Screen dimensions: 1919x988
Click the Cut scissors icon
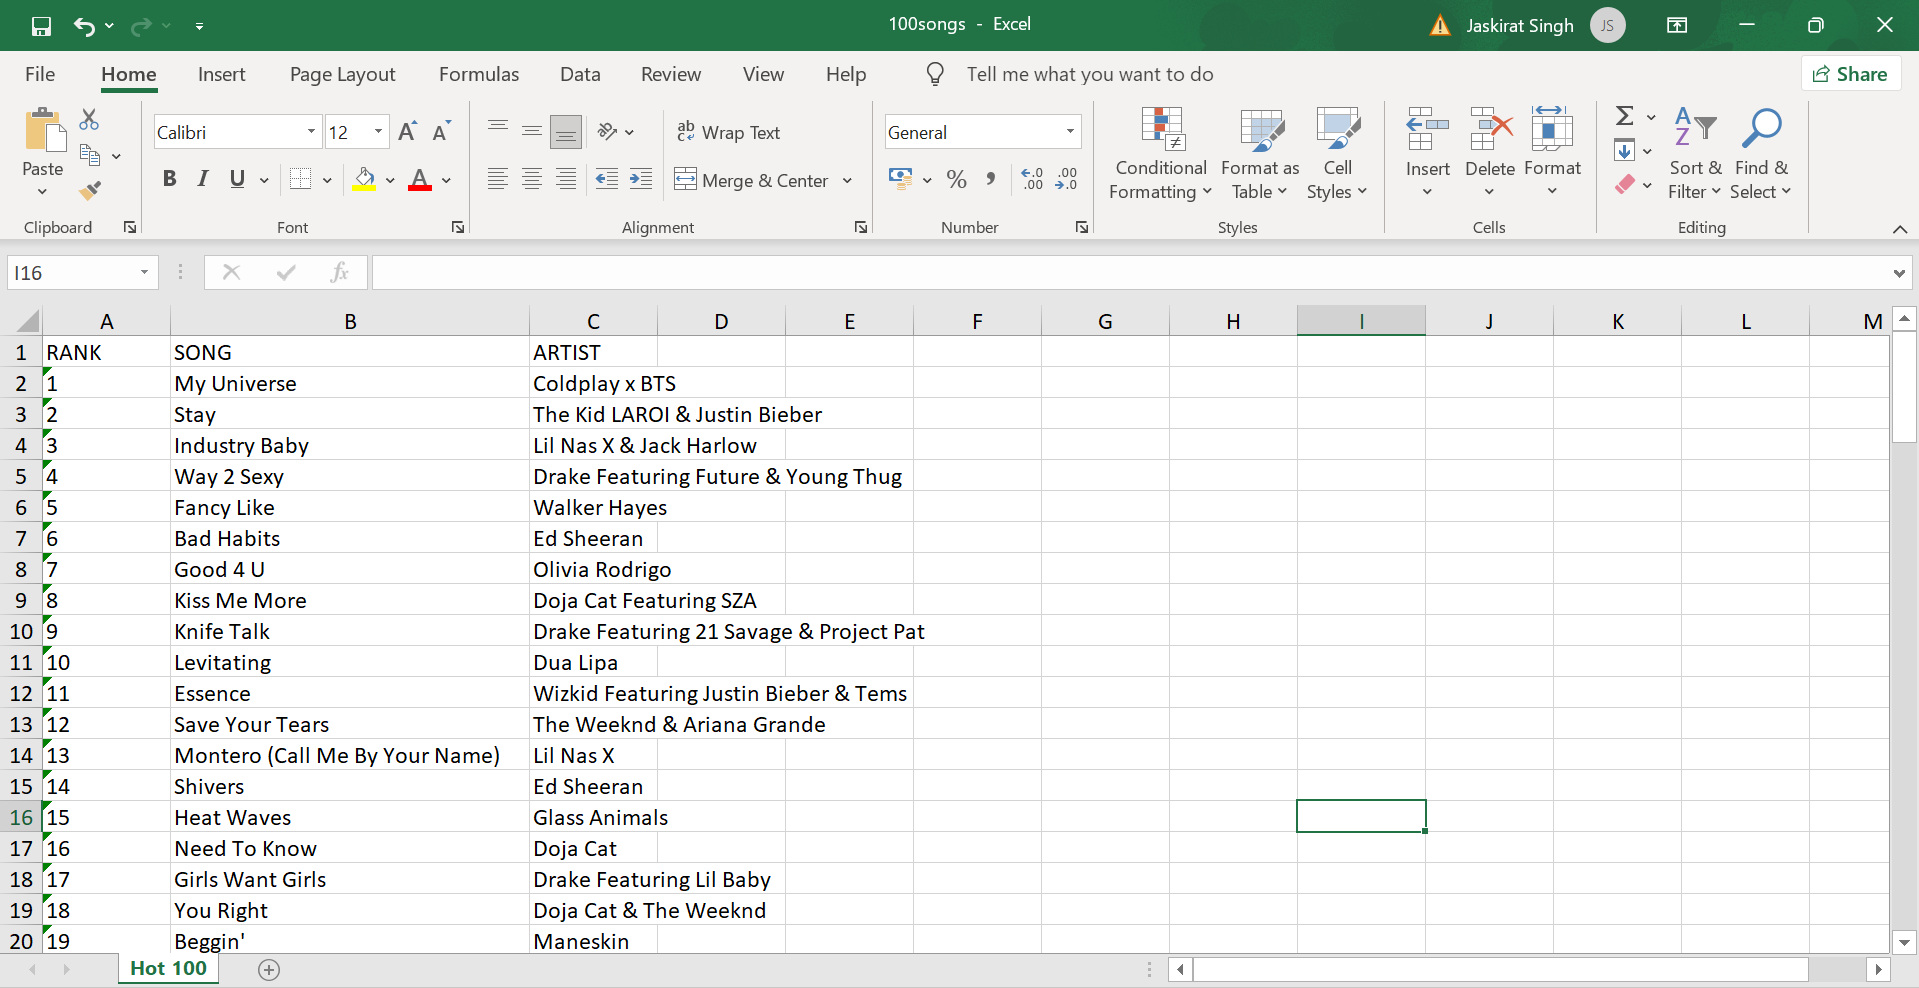89,120
